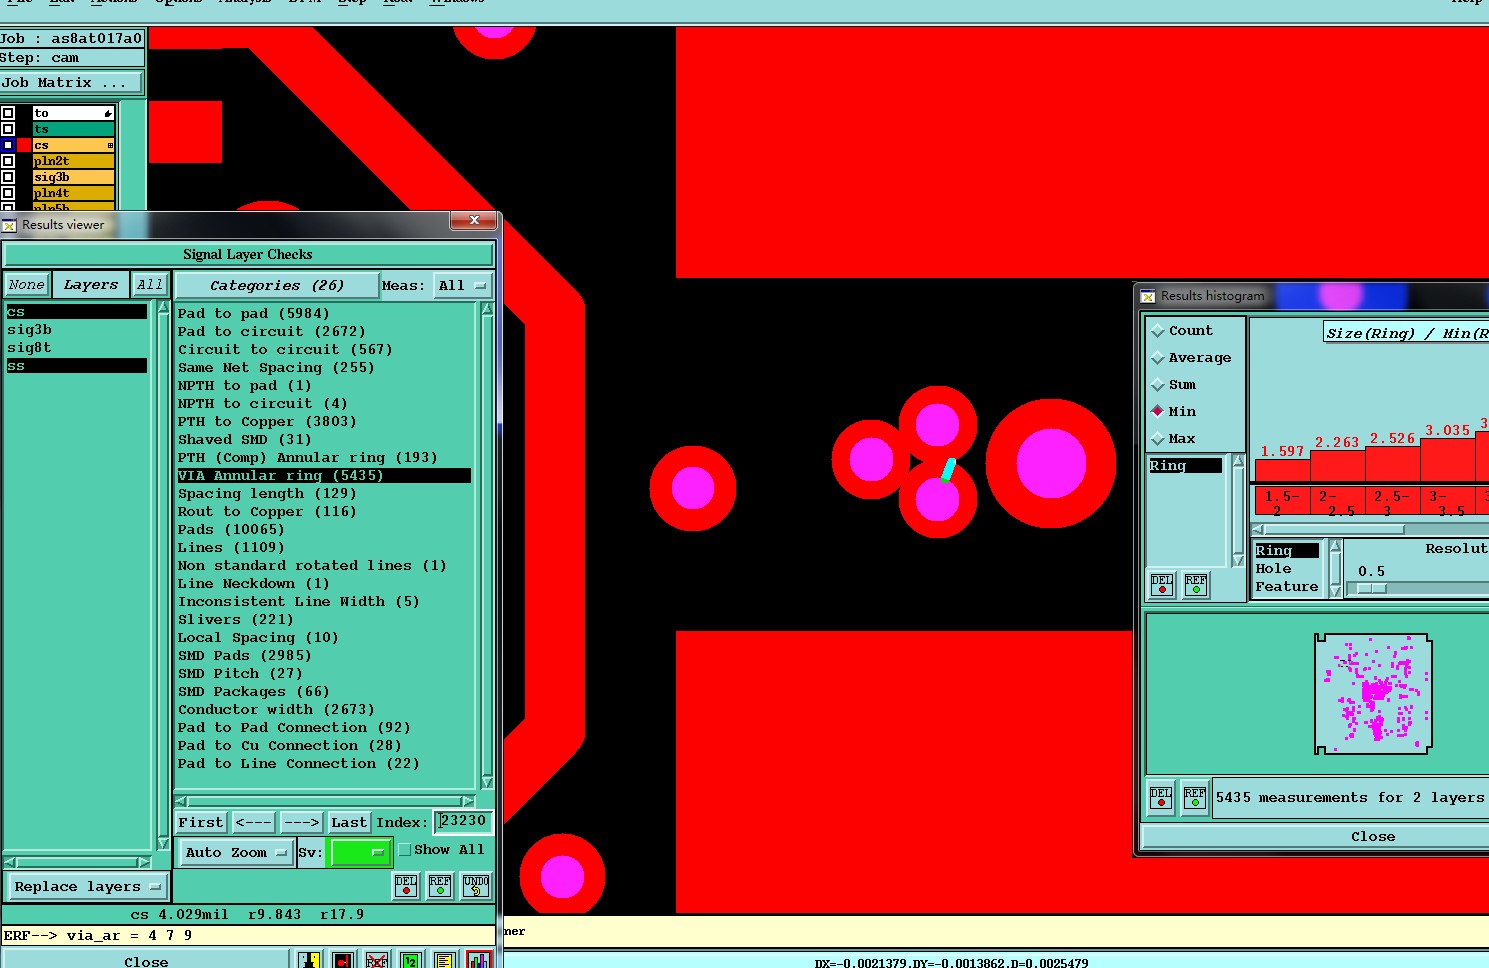Switch to the All layers tab

[x=150, y=285]
